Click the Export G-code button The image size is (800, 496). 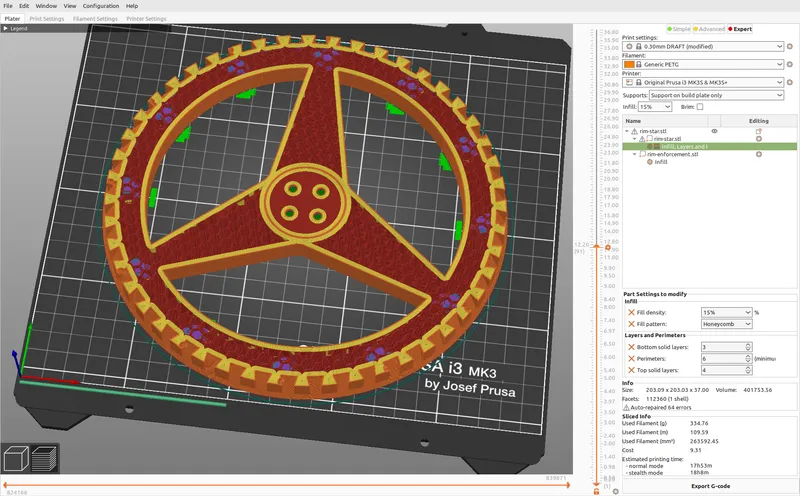point(710,486)
